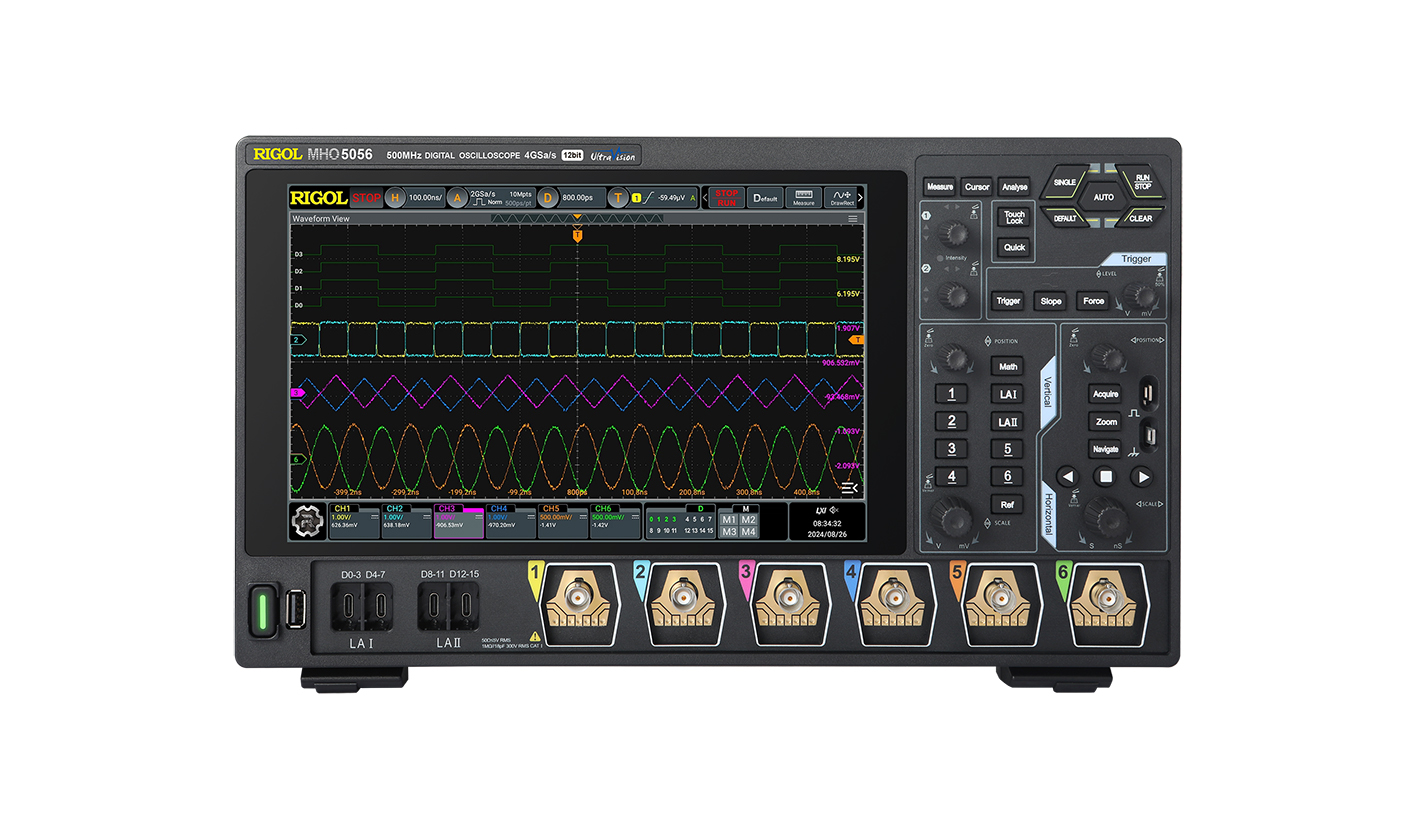This screenshot has height=827, width=1417.
Task: Tap the on-screen Measure shortcut icon
Action: tap(803, 198)
